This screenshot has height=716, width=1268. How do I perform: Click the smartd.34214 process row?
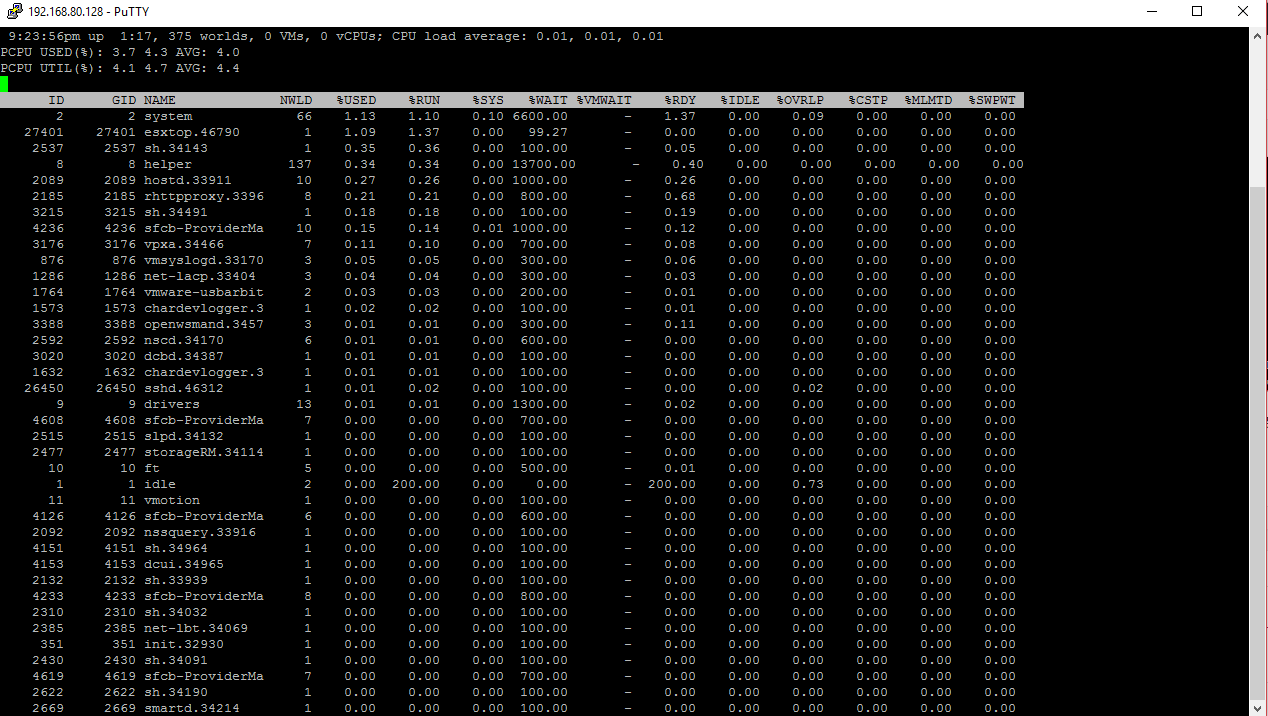(x=512, y=708)
